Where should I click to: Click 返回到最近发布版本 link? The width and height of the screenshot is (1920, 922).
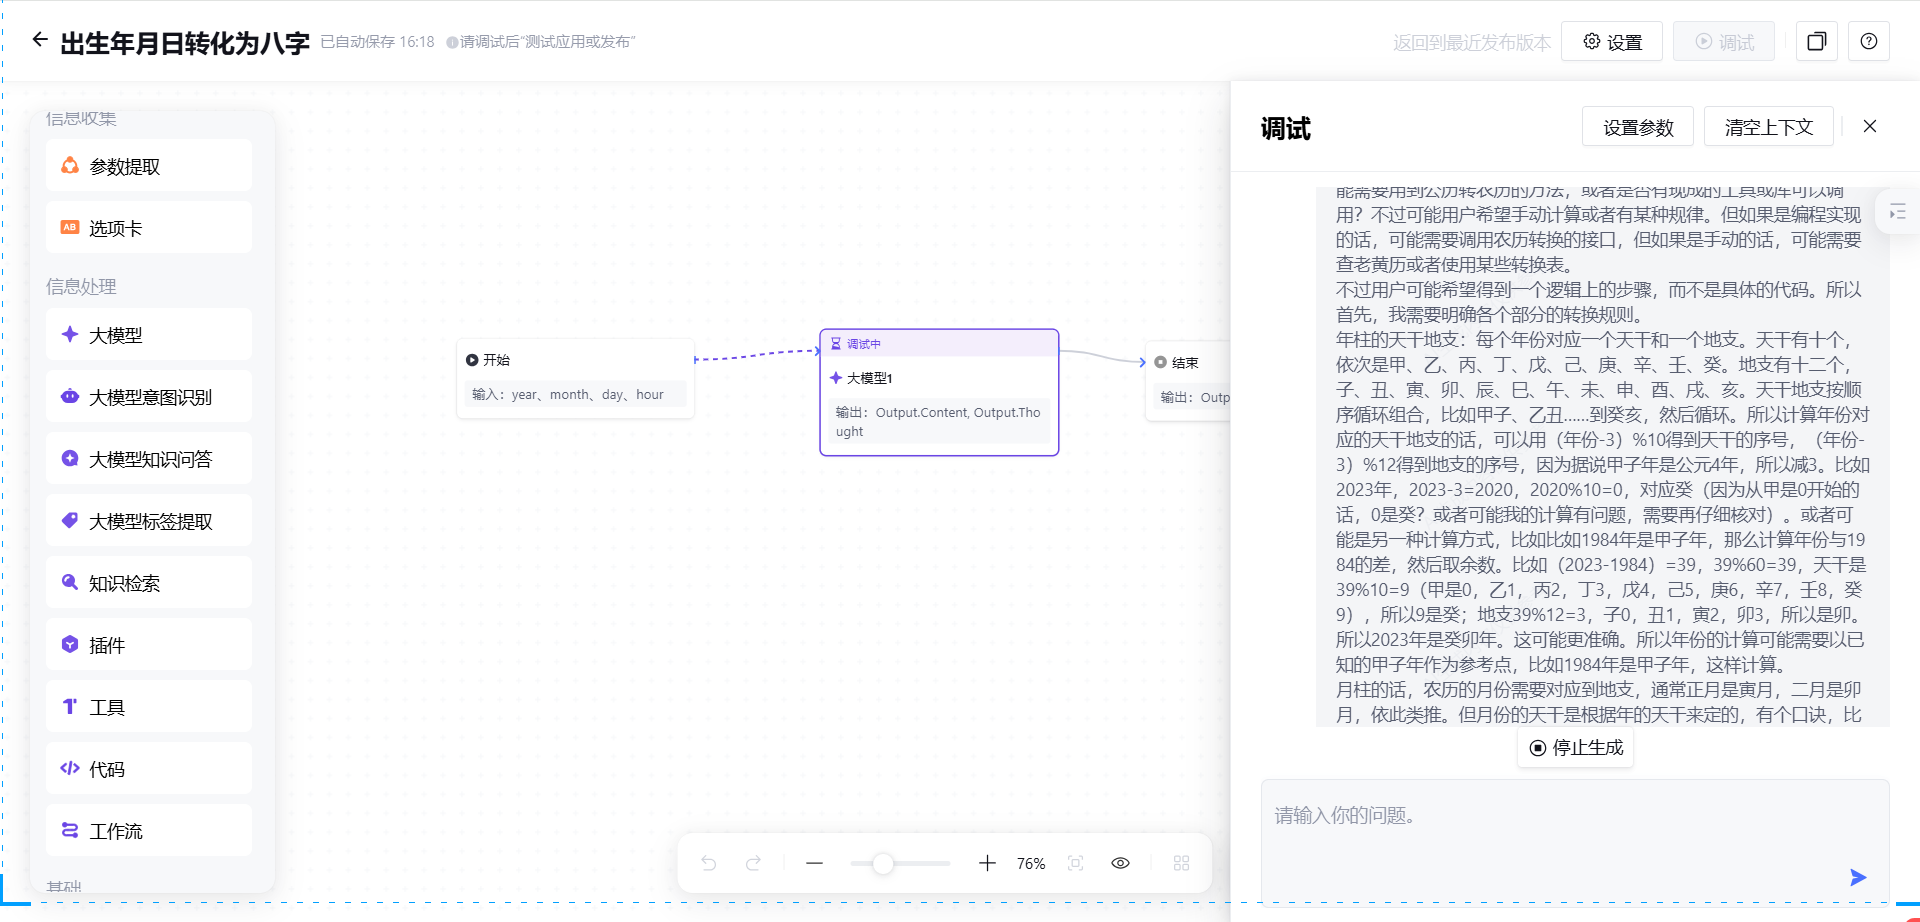pyautogui.click(x=1471, y=43)
